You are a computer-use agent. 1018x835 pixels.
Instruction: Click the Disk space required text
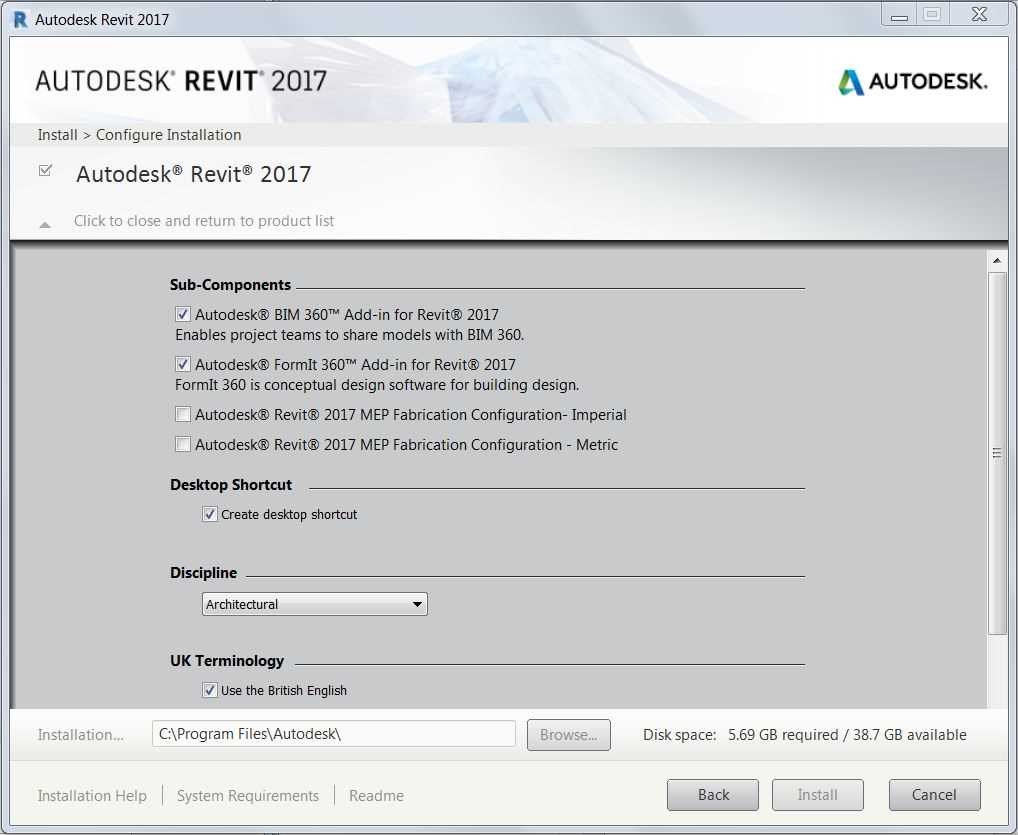(804, 734)
